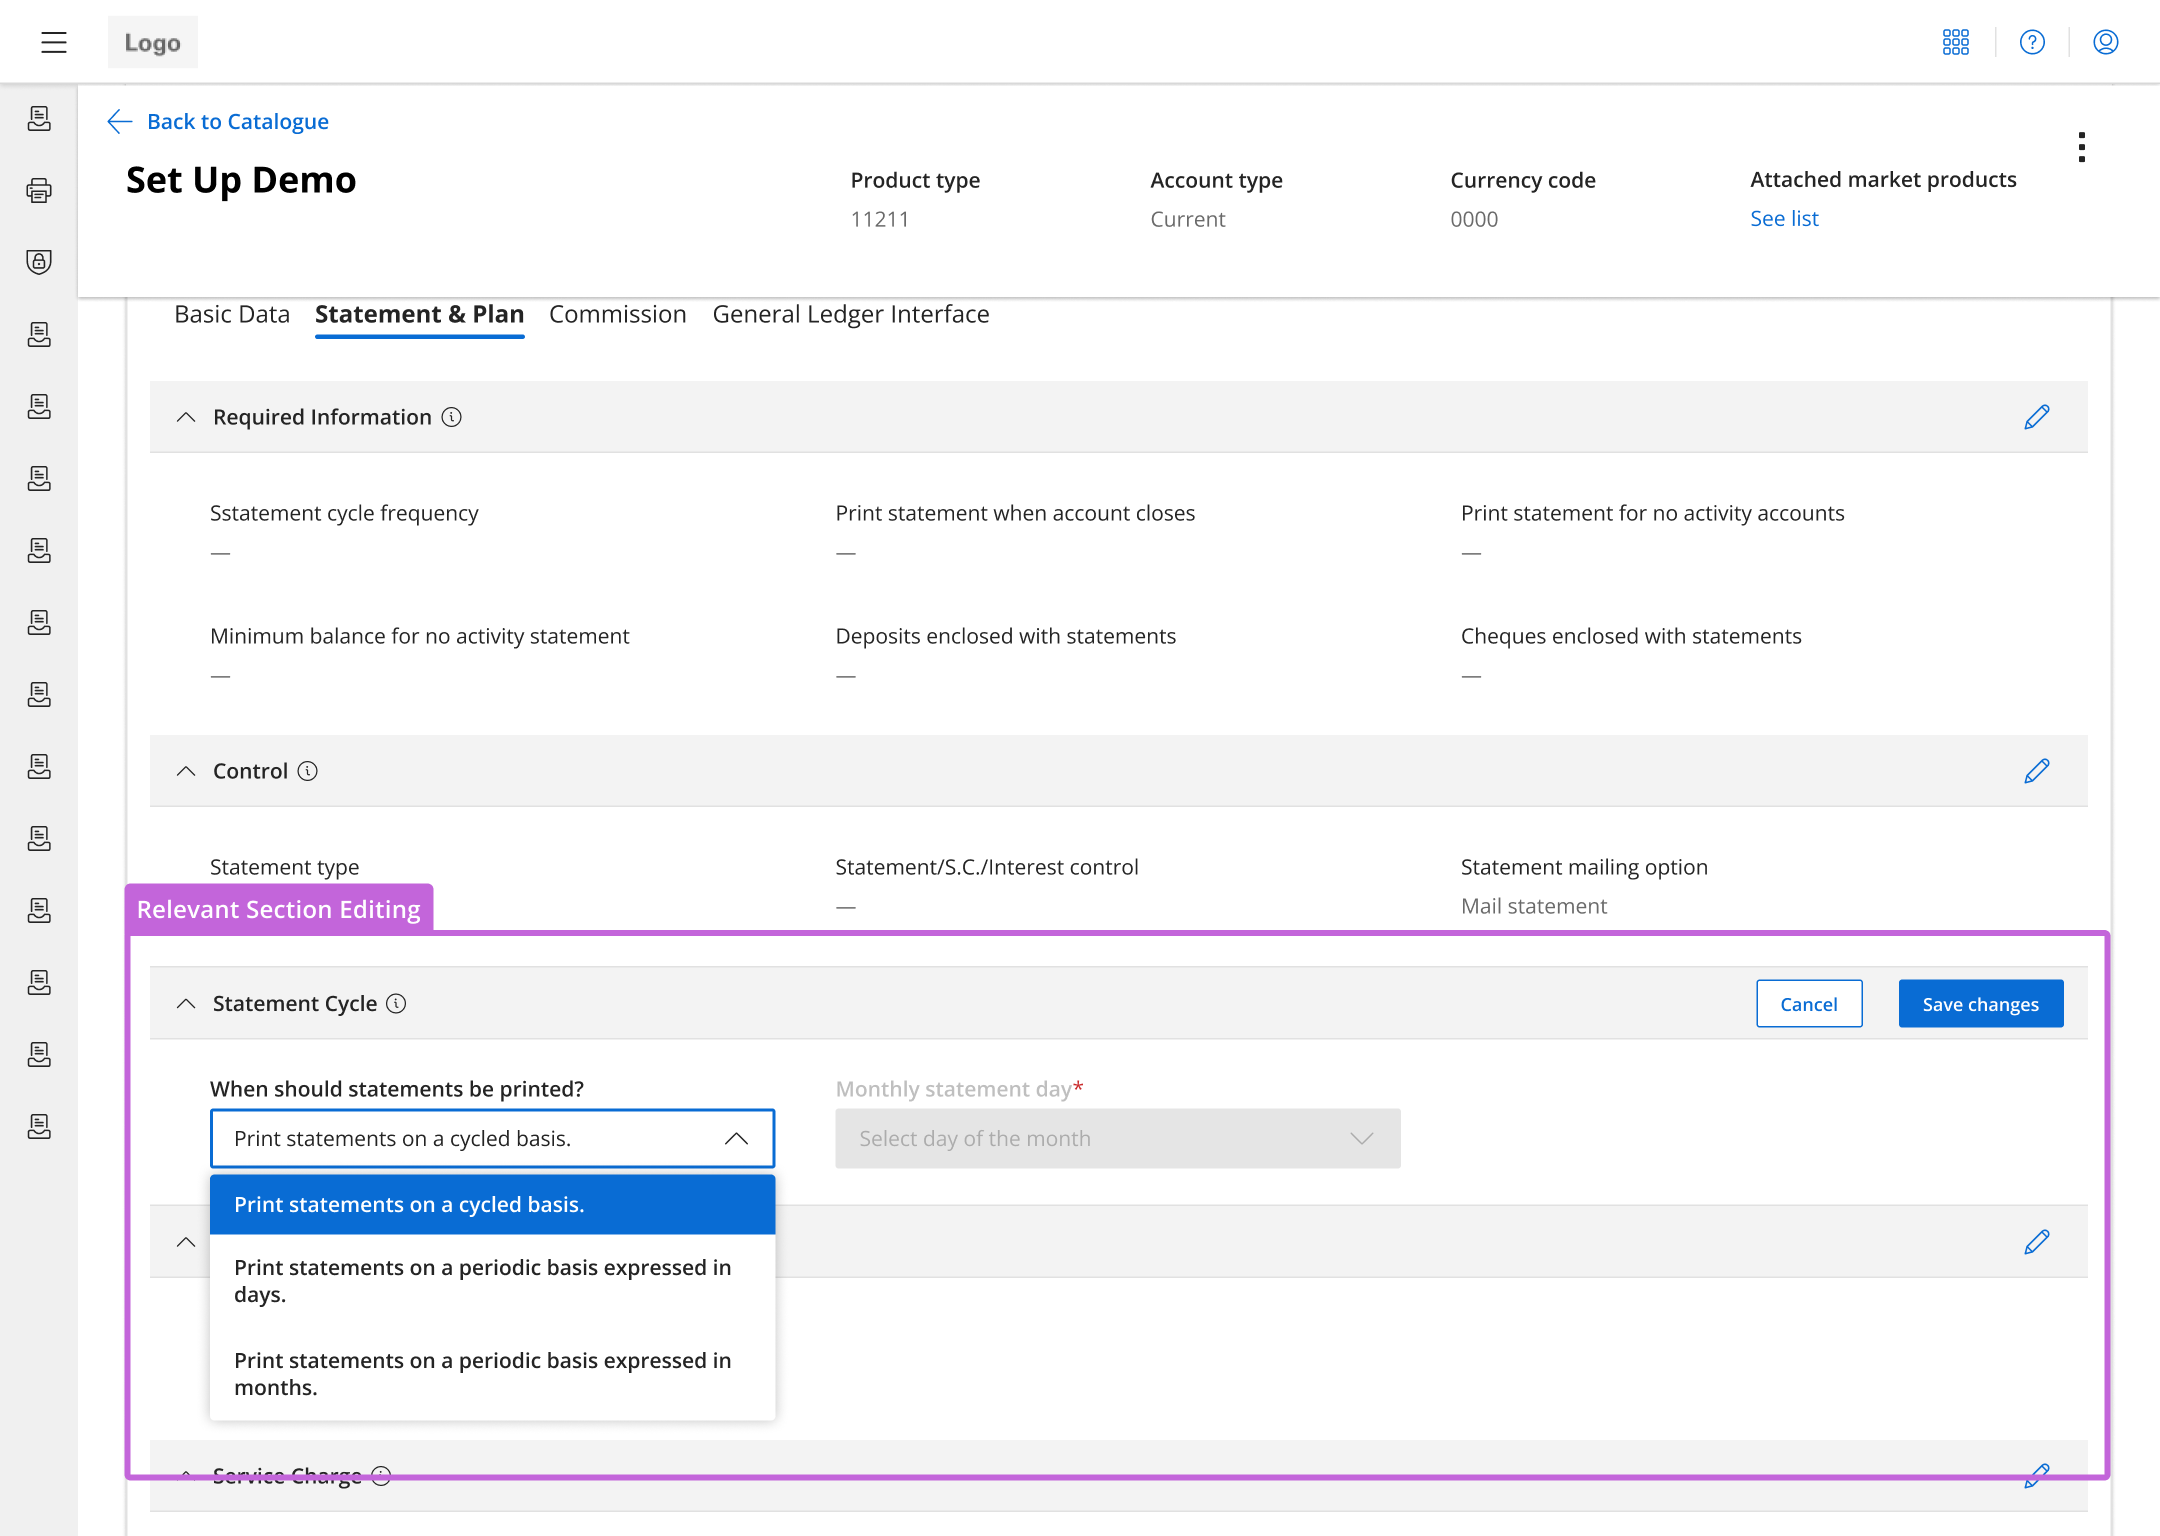Click info icon beside Required Information
This screenshot has width=2160, height=1536.
[x=452, y=417]
